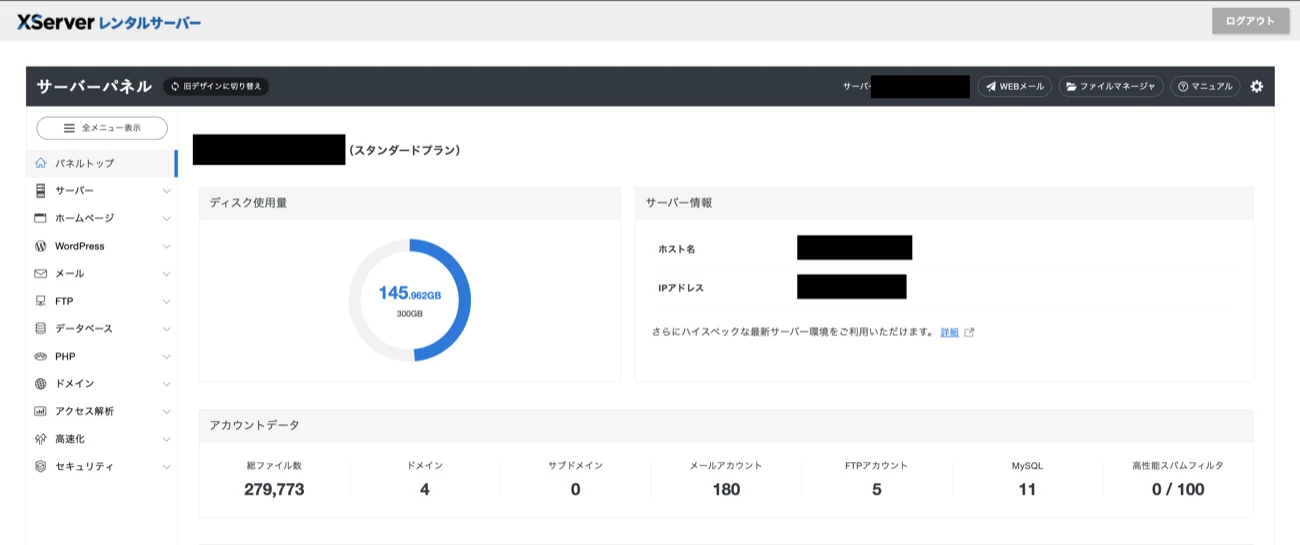Select パネルトップ in the sidebar
This screenshot has height=545, width=1300.
[101, 163]
